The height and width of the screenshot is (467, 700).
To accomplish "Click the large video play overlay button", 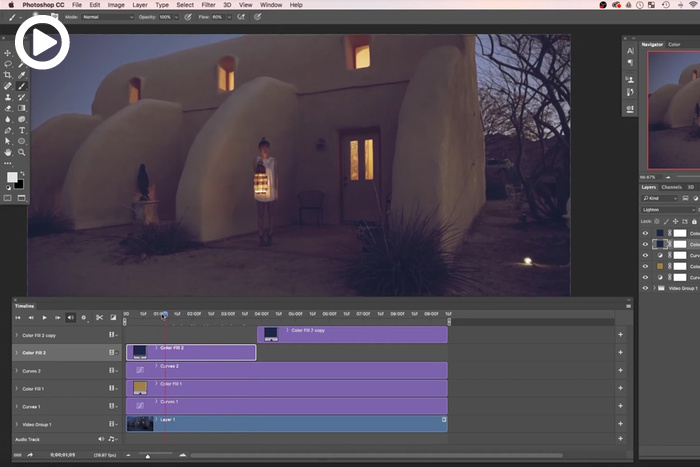I will pos(42,43).
